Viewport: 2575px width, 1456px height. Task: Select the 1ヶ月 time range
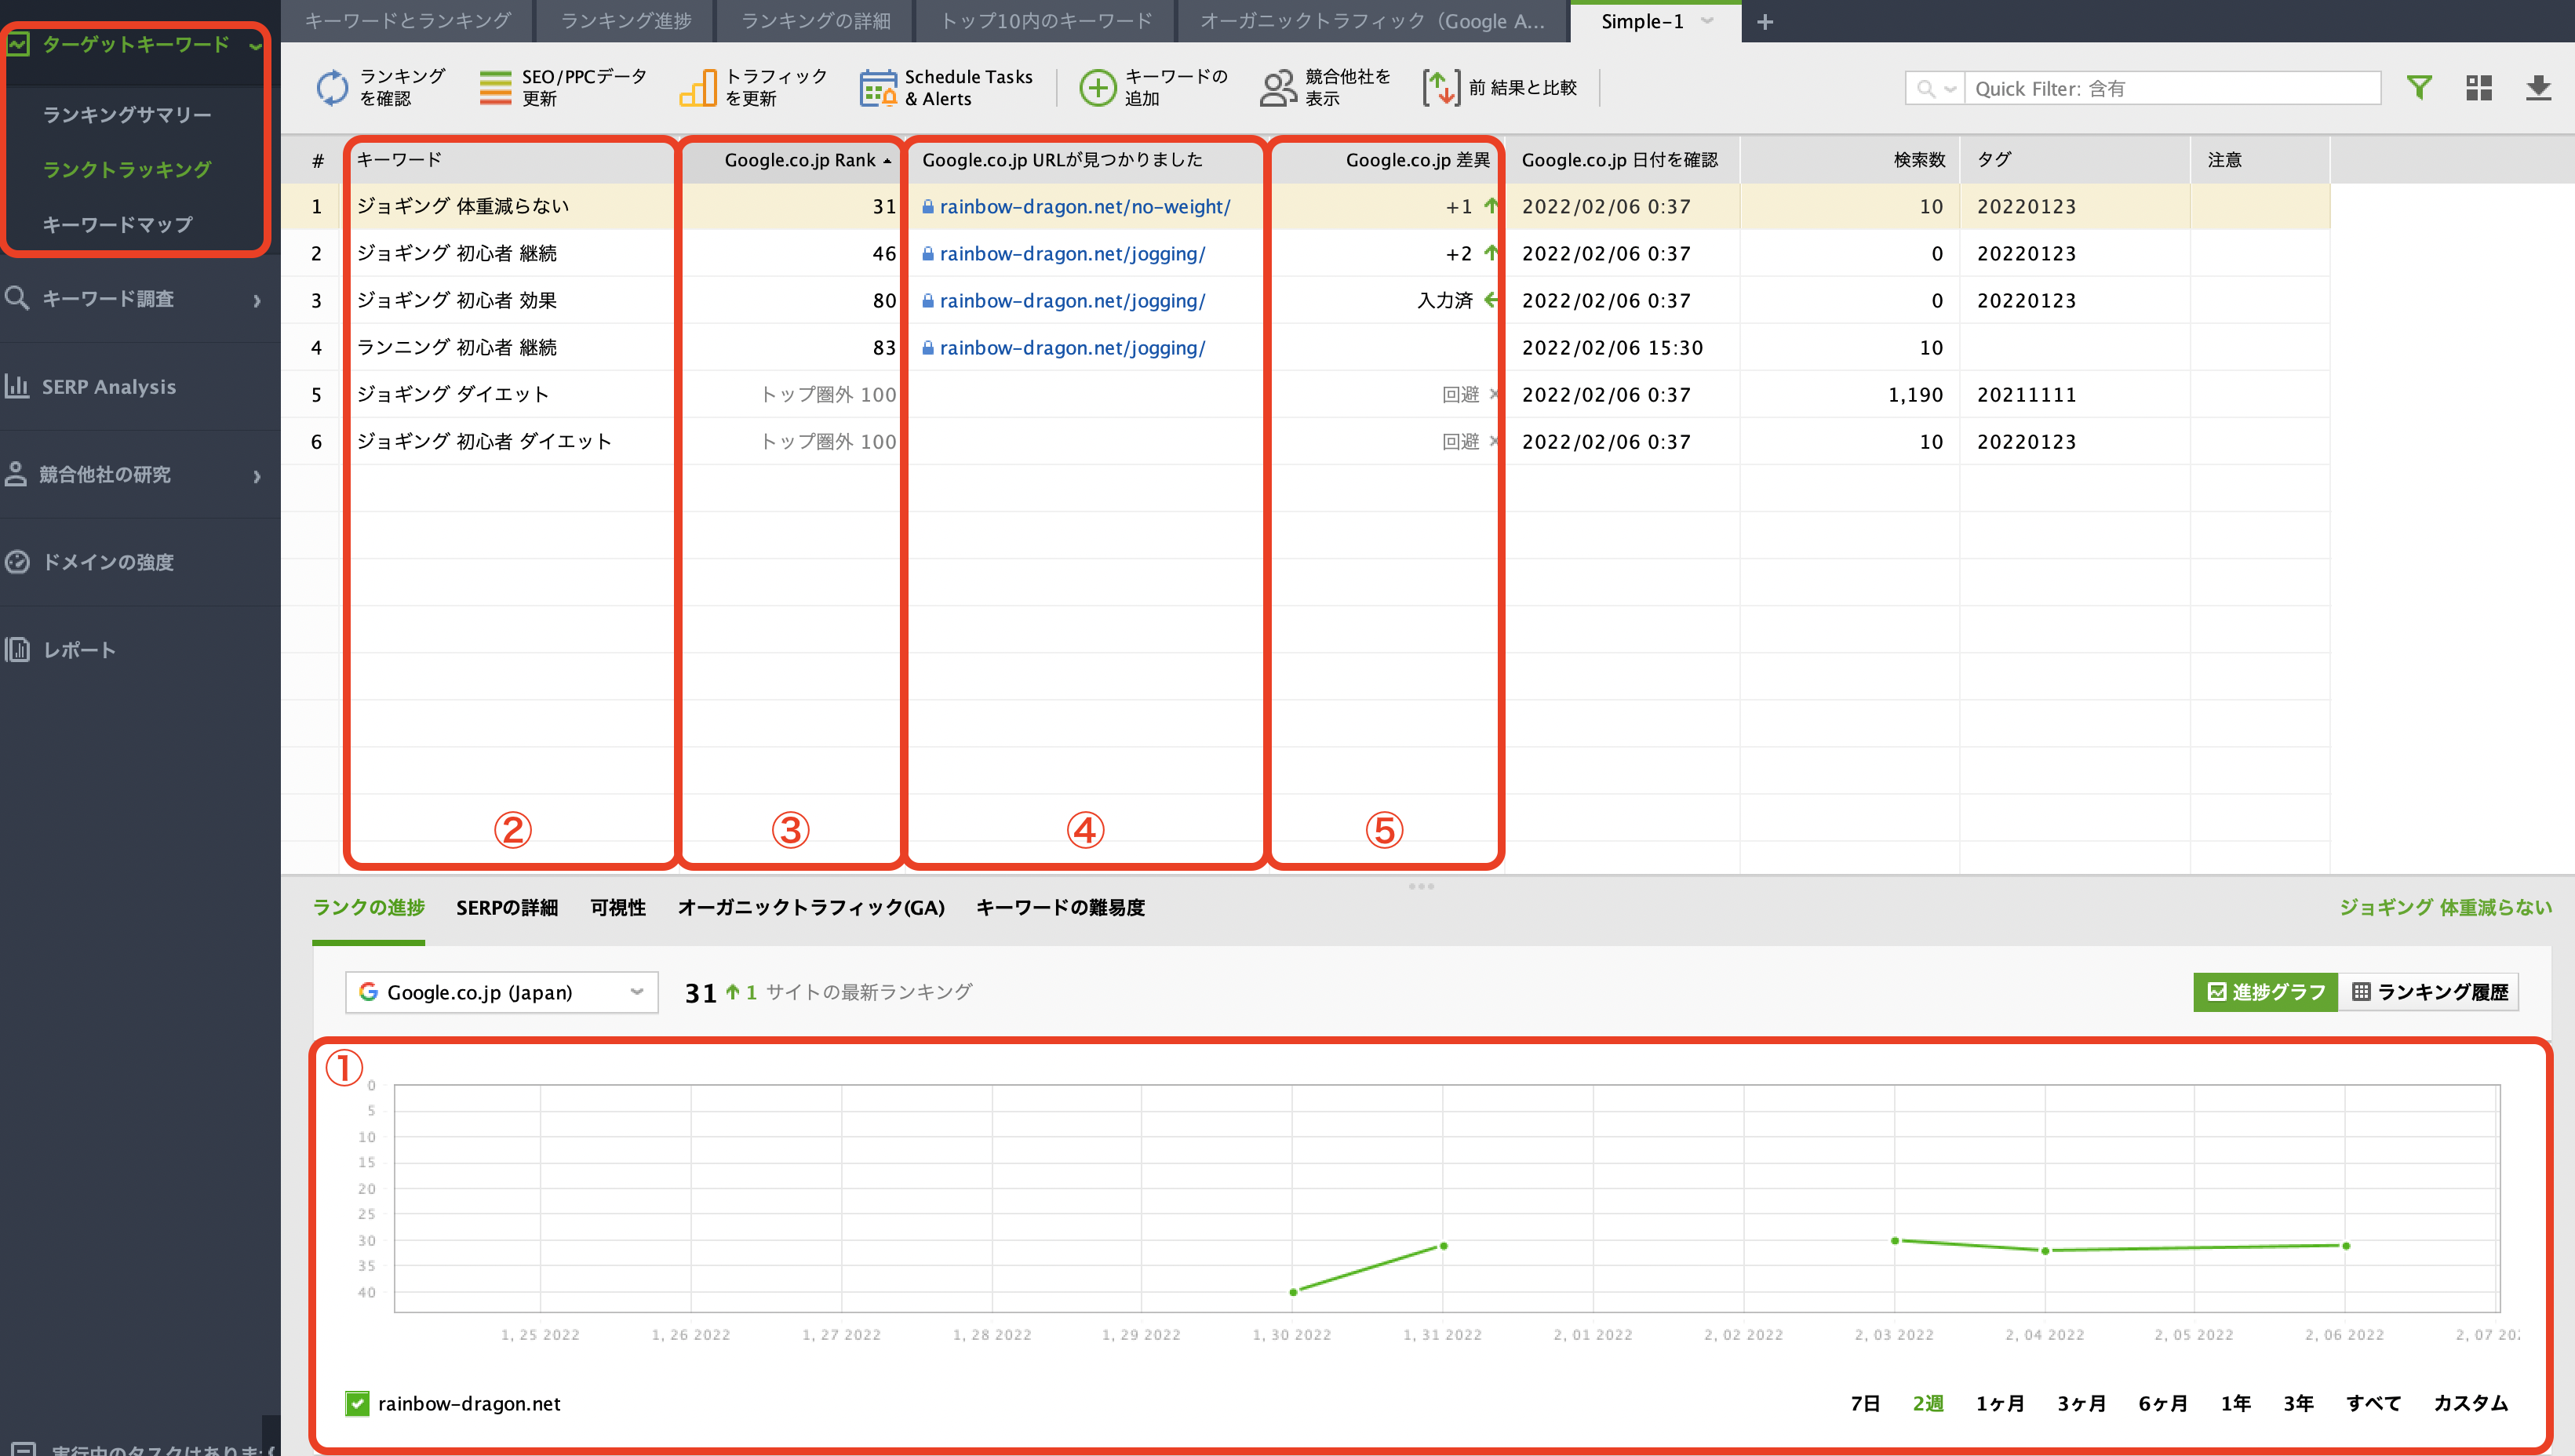pos(2000,1403)
